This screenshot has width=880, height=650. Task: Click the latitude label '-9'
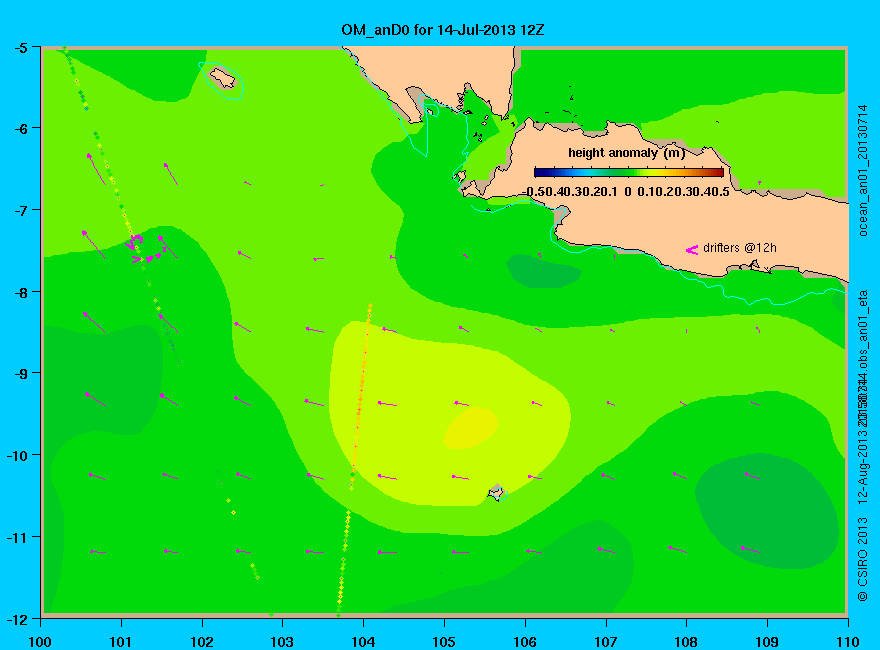(20, 374)
